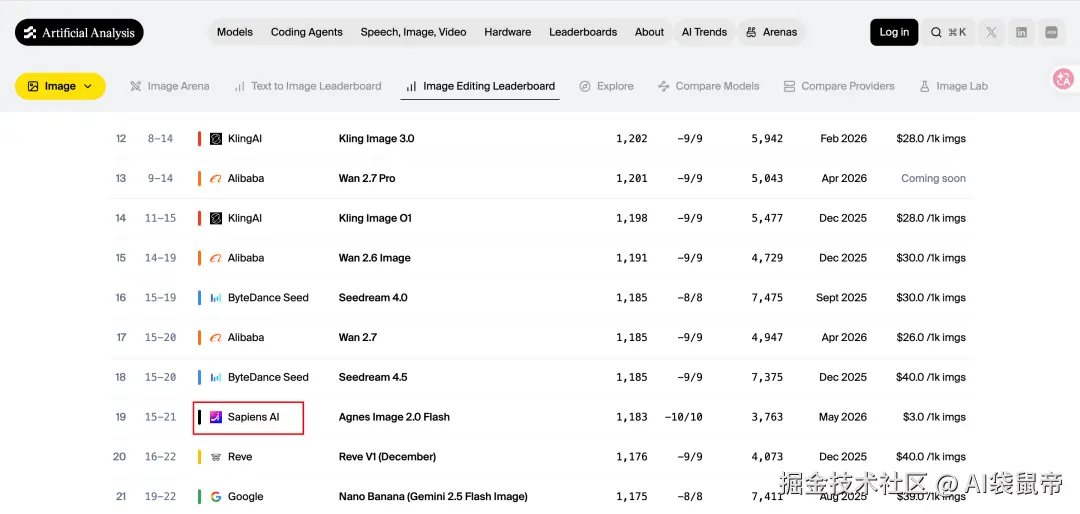Click the Compare Models icon
Image resolution: width=1080 pixels, height=514 pixels.
(663, 86)
